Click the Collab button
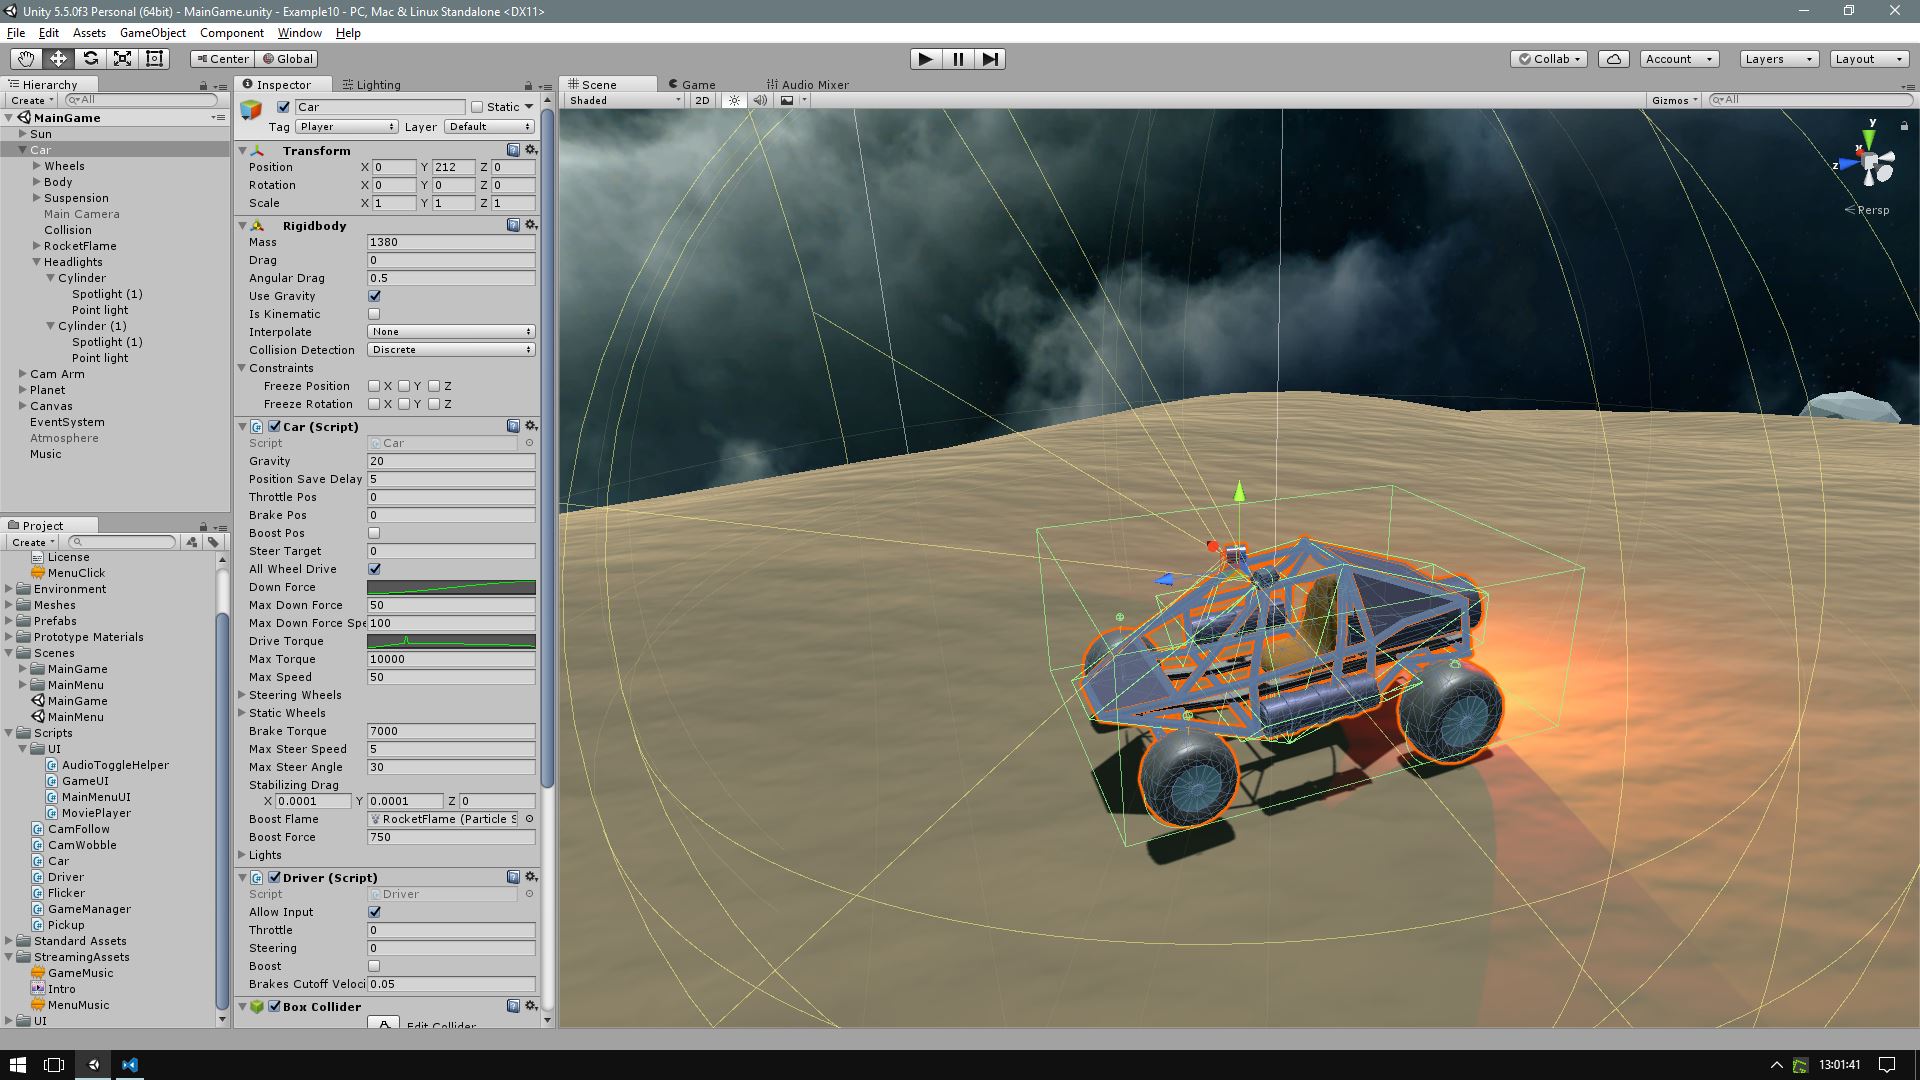The width and height of the screenshot is (1920, 1080). [x=1549, y=59]
